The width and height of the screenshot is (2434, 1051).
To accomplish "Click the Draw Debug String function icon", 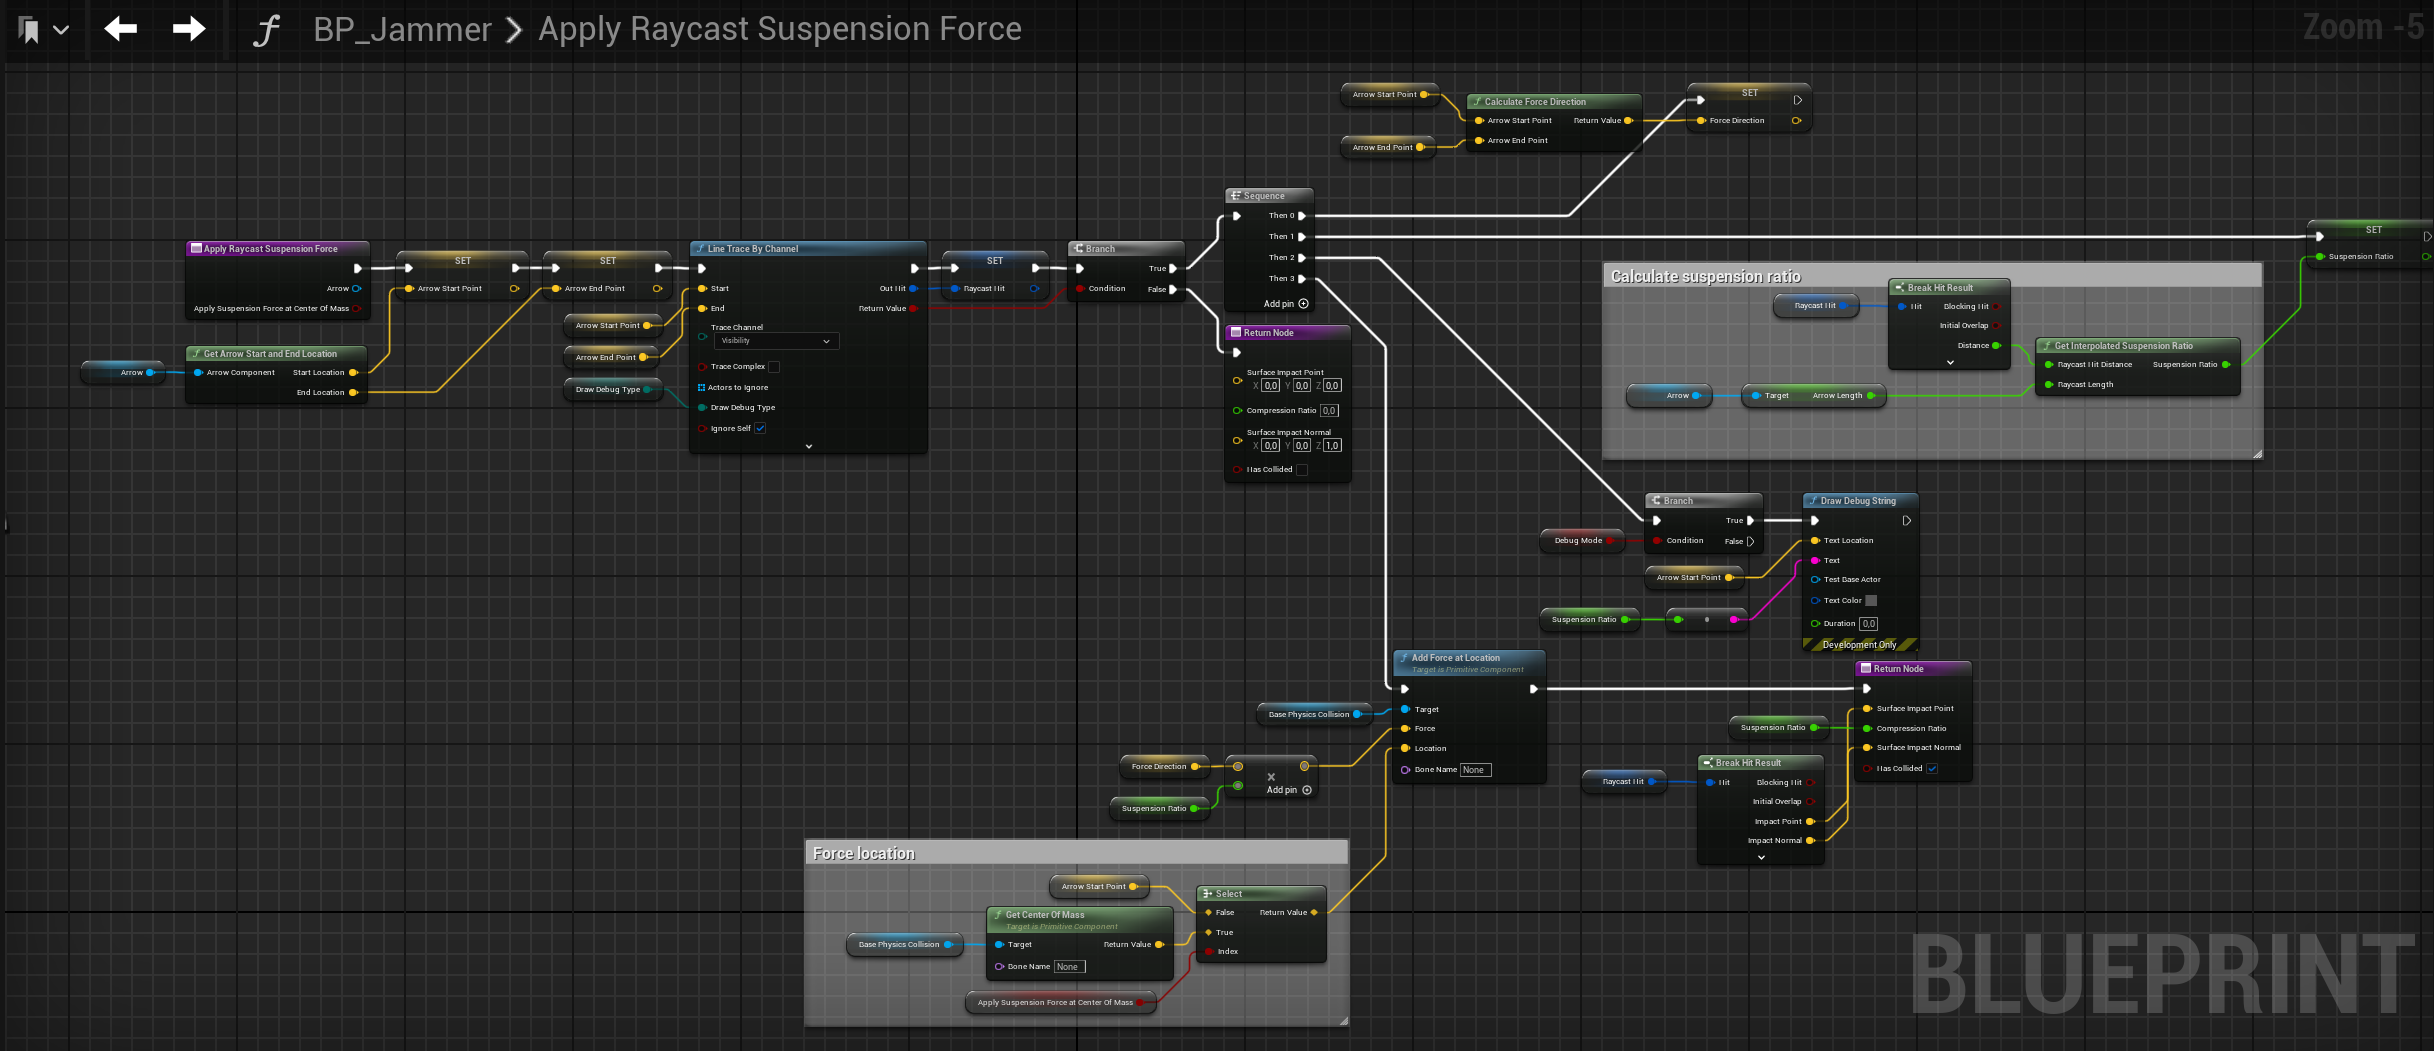I will tap(1813, 500).
